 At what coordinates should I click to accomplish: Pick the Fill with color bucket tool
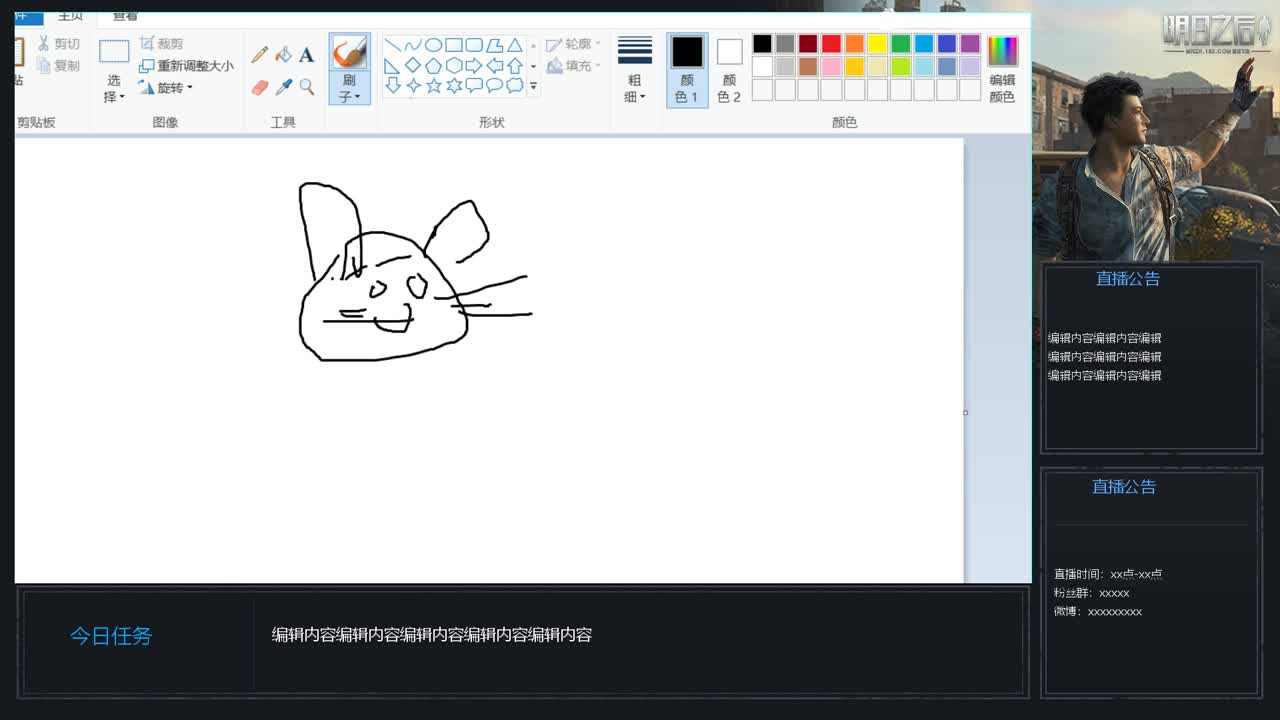pos(284,55)
